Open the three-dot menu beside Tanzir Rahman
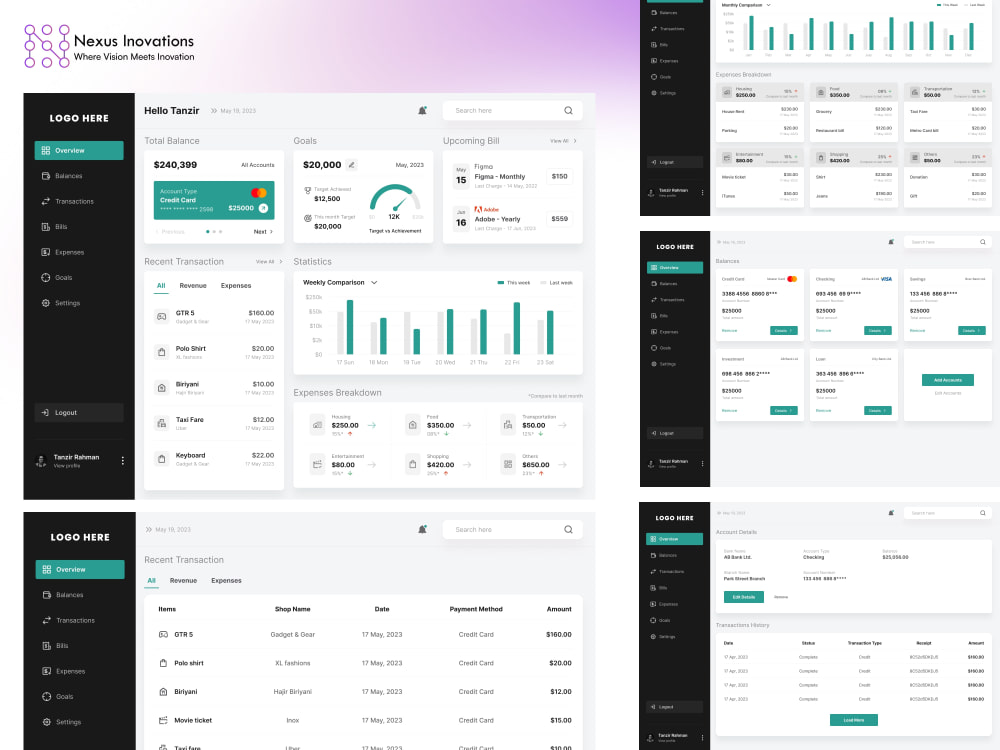The width and height of the screenshot is (1000, 750). [122, 460]
